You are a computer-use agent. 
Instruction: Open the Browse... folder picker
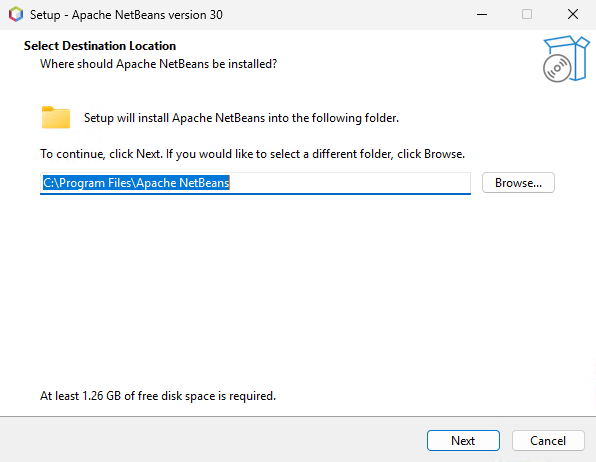(518, 183)
